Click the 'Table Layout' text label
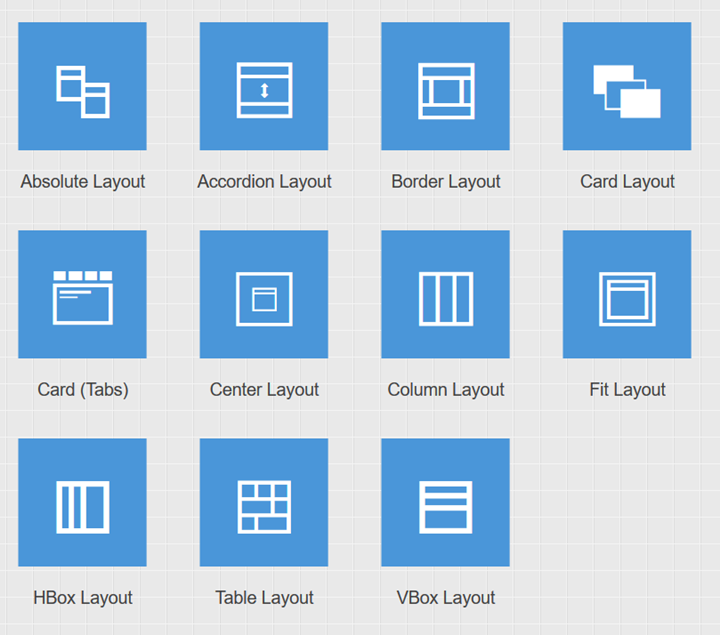Viewport: 720px width, 635px height. pos(264,598)
